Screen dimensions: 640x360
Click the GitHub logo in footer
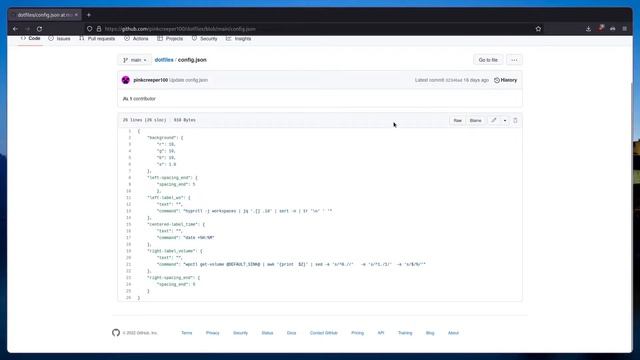116,333
